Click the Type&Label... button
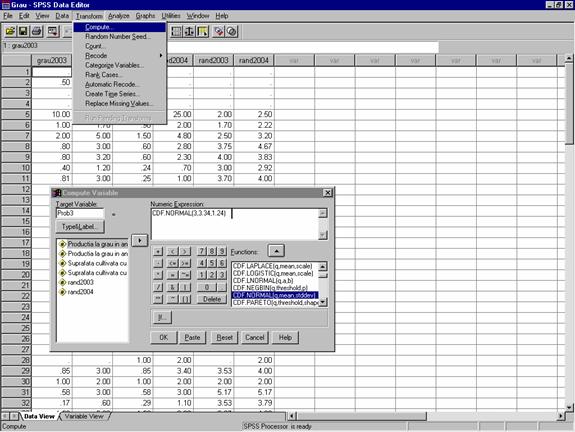575x432 pixels. coord(80,227)
